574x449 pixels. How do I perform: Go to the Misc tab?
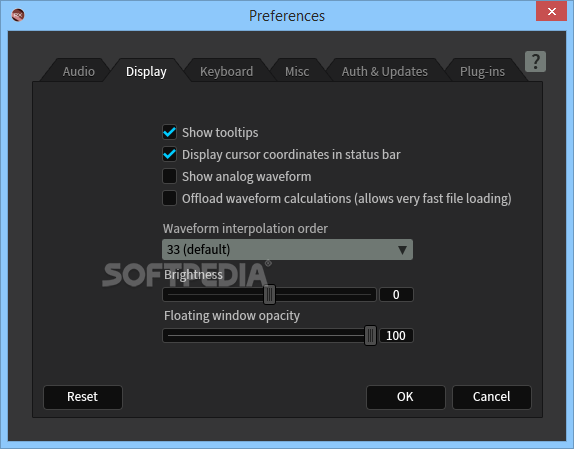tap(297, 71)
